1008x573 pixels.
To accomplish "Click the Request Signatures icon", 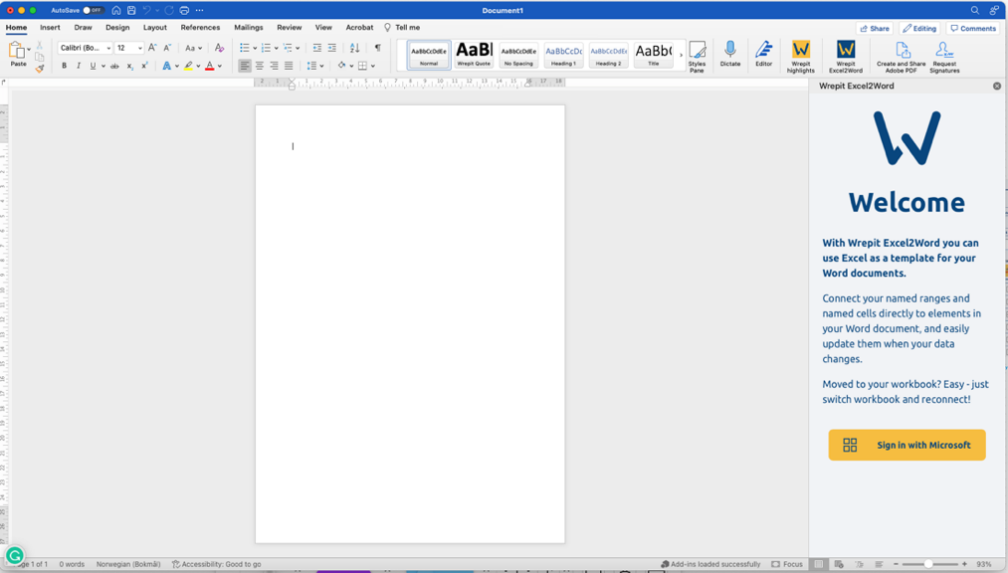I will click(944, 57).
